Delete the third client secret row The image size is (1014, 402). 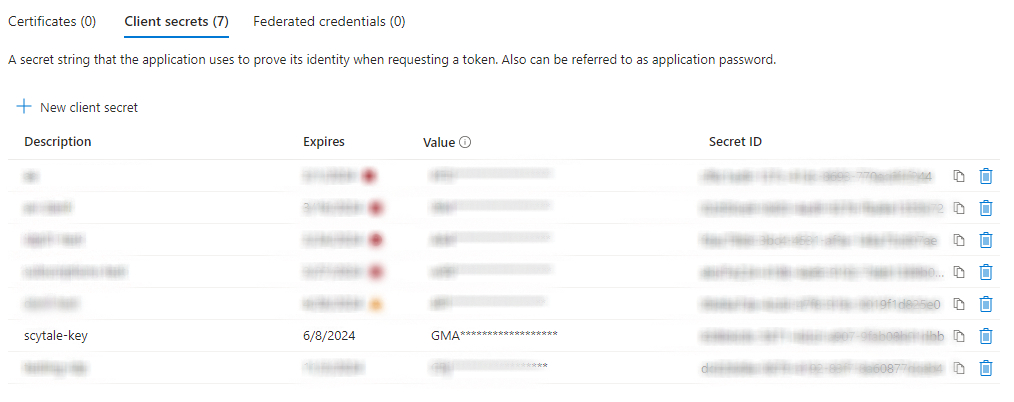pyautogui.click(x=985, y=240)
